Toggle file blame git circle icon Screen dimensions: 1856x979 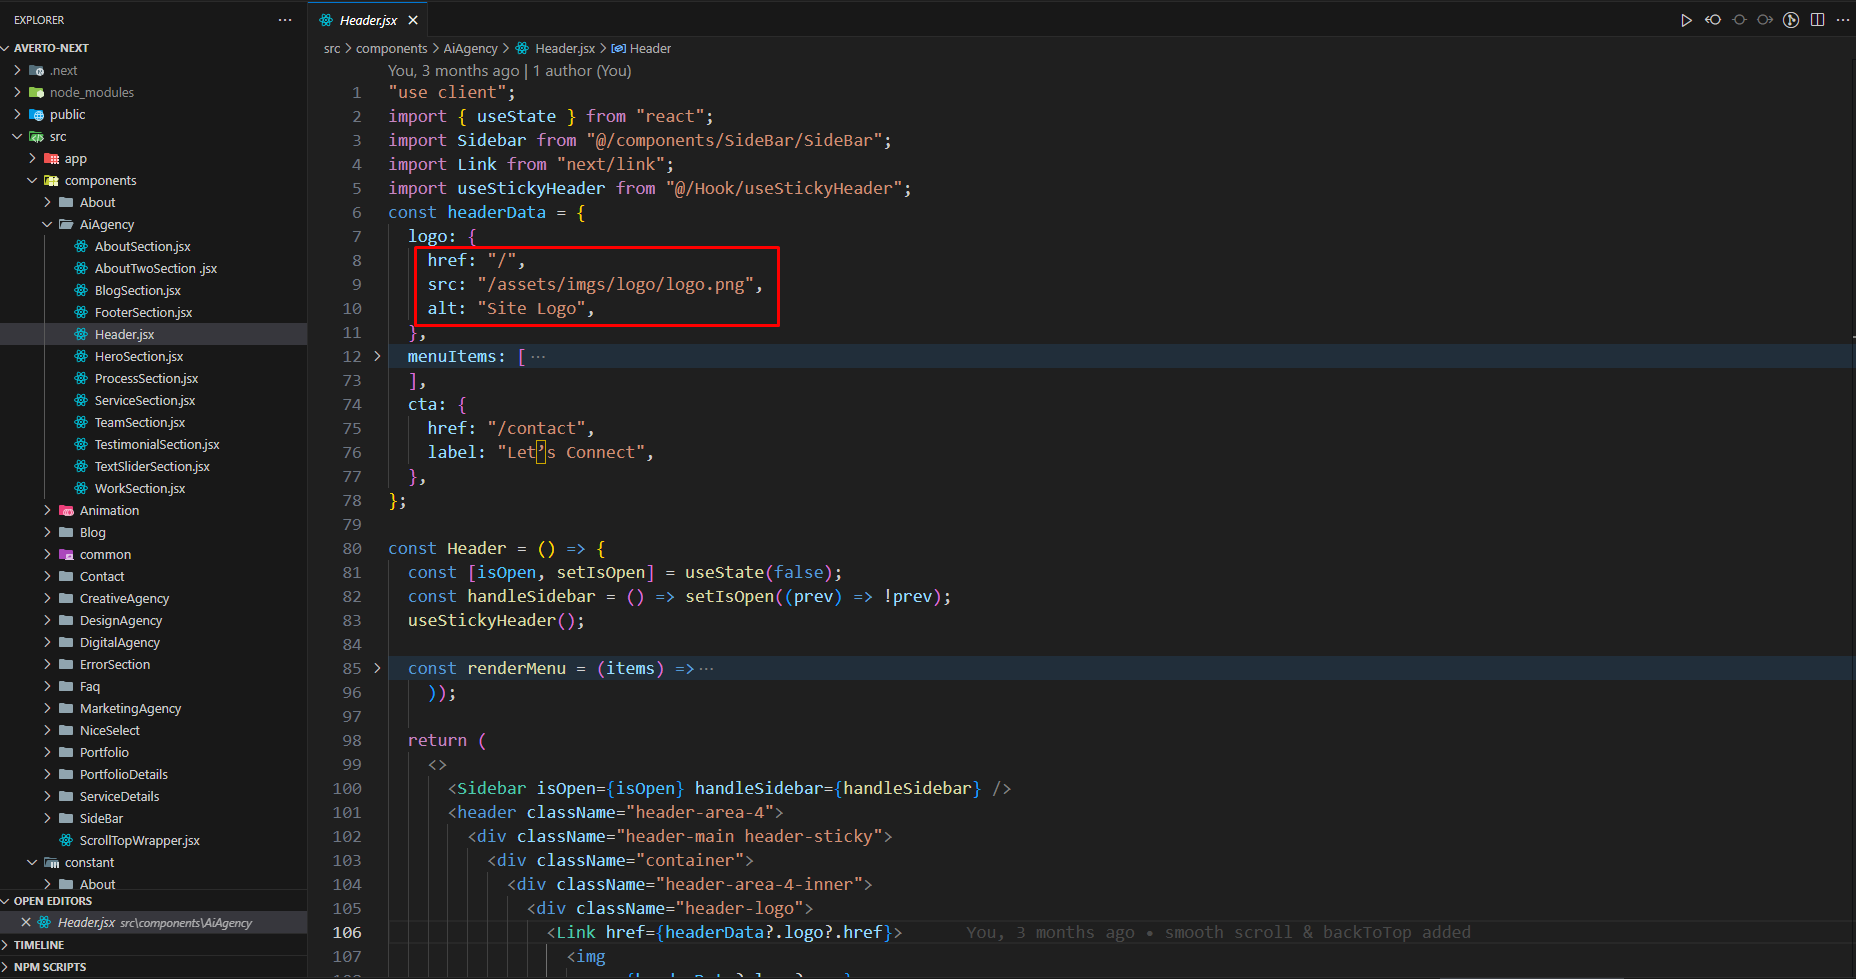[x=1791, y=20]
